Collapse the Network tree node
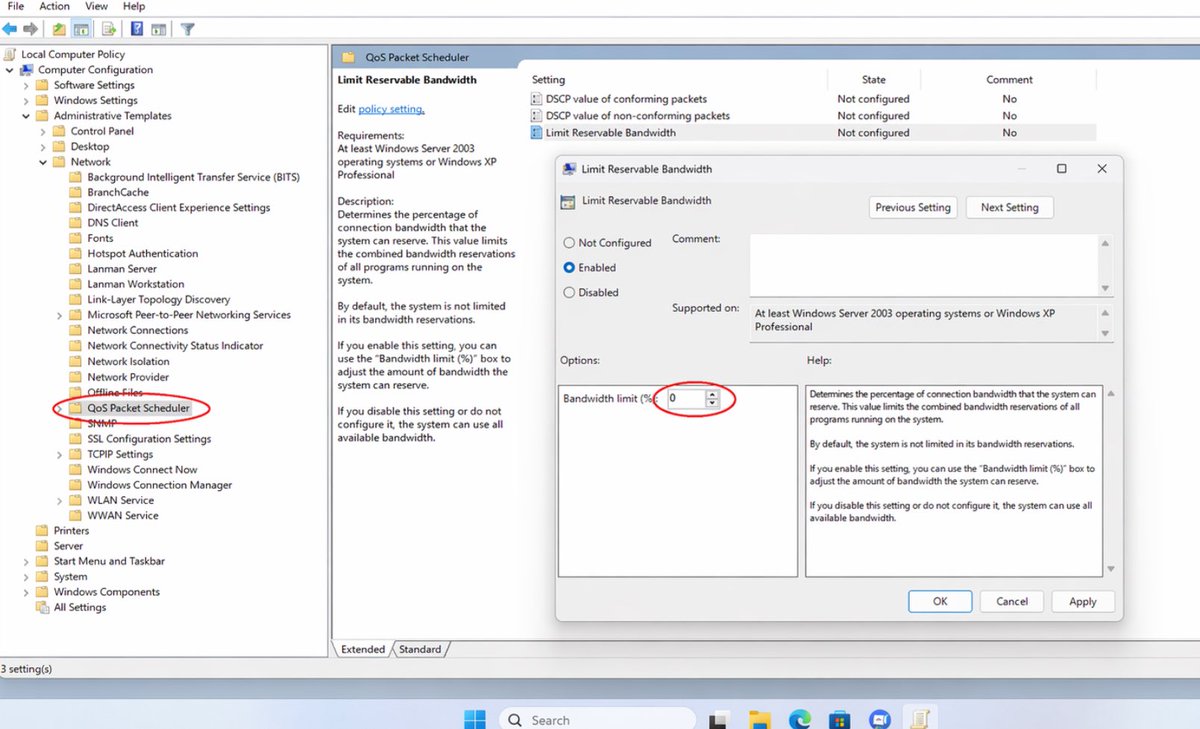 click(43, 162)
